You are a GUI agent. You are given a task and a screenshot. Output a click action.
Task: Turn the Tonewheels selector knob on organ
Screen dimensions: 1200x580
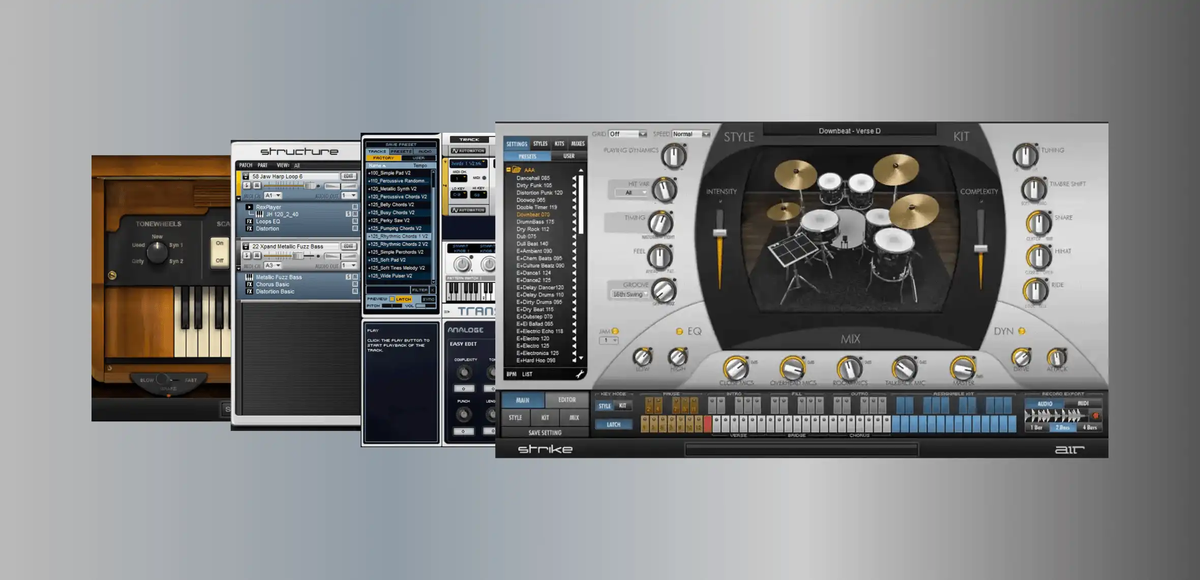point(157,252)
